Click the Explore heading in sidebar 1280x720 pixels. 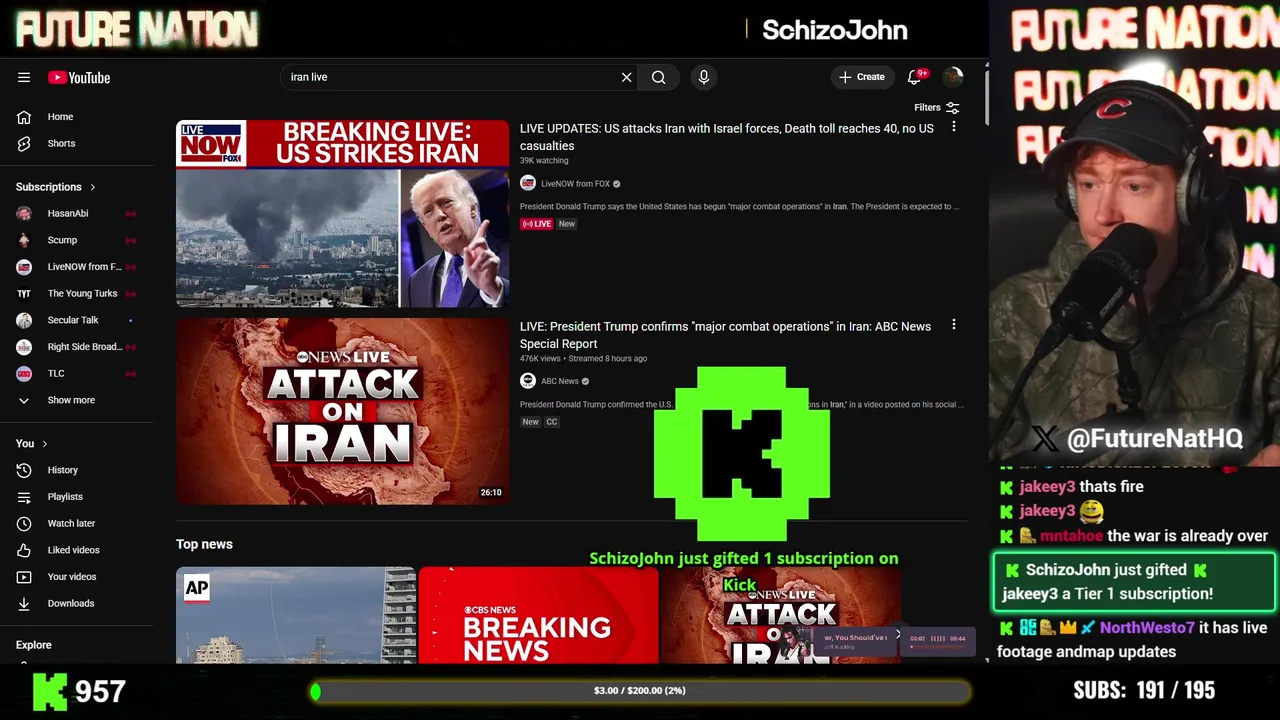[x=34, y=645]
